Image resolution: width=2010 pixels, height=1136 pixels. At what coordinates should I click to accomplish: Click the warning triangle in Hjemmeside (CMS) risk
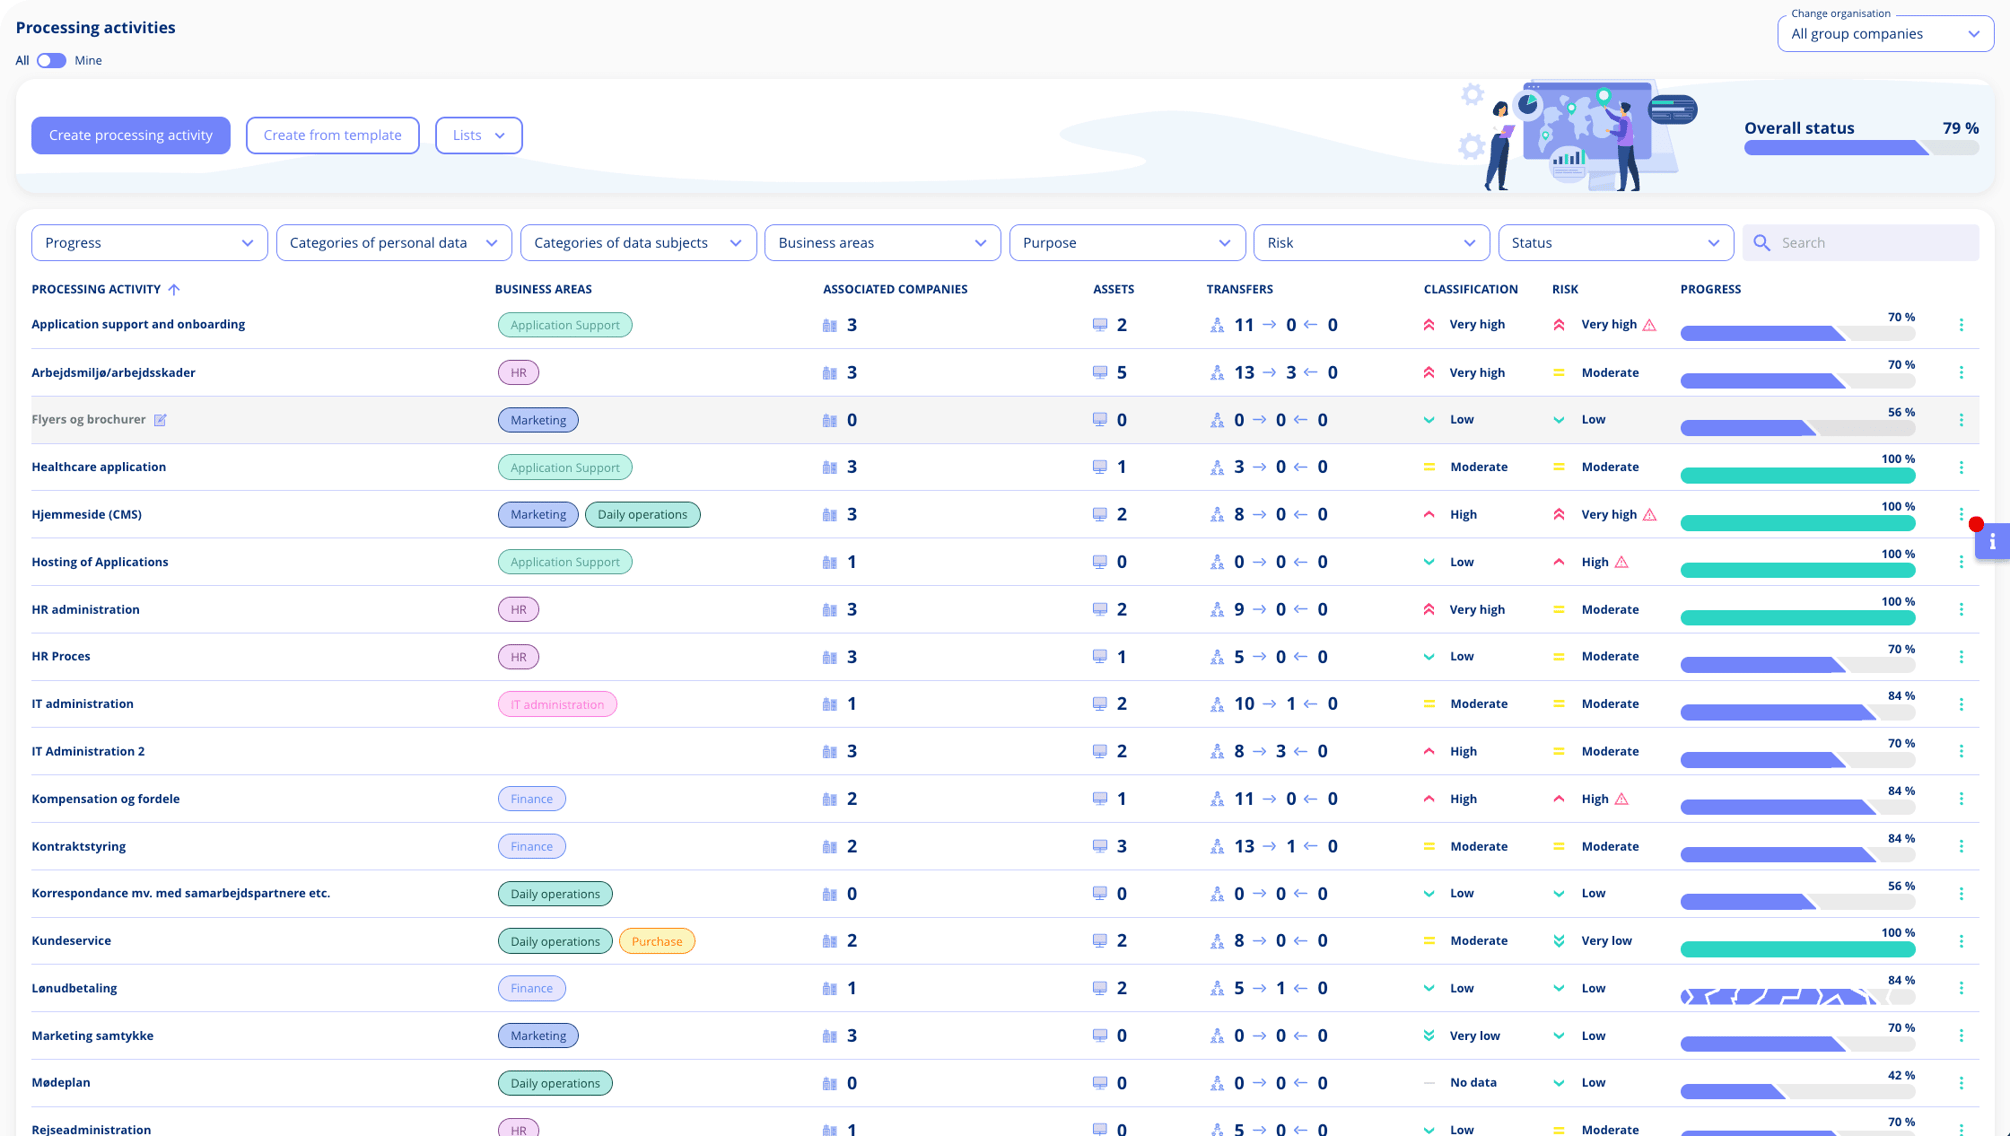coord(1650,515)
